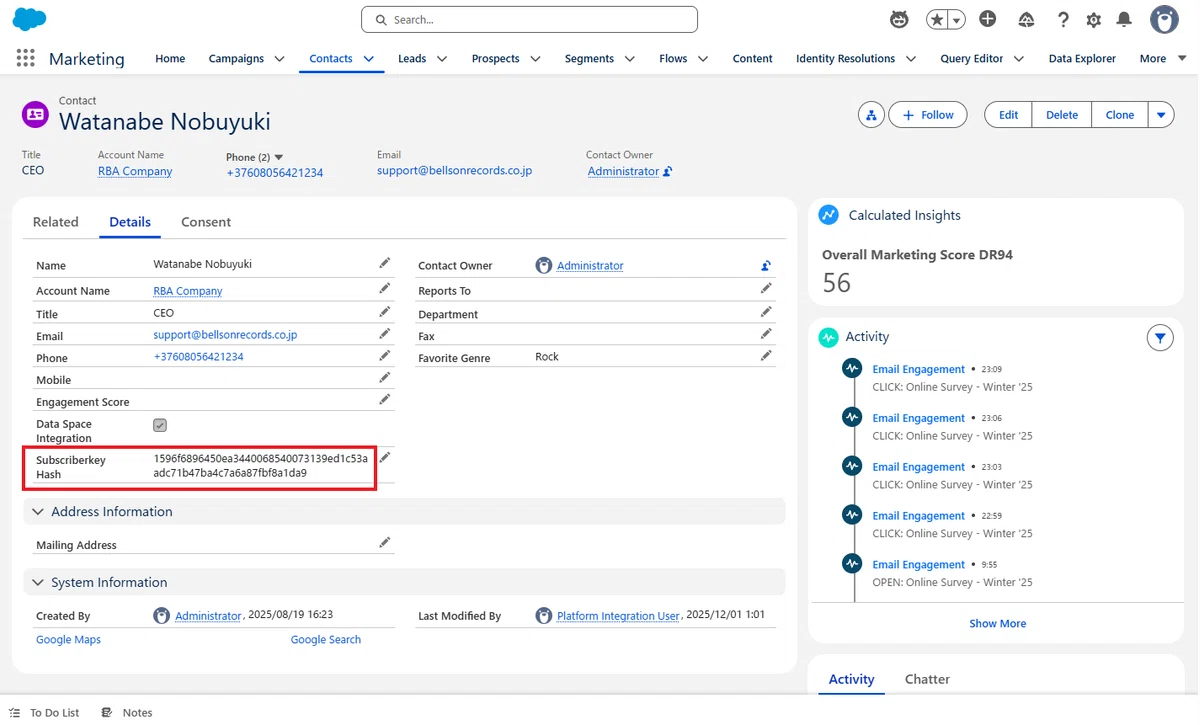Edit the Engagement Score field pencil
The height and width of the screenshot is (725, 1200).
pos(384,399)
